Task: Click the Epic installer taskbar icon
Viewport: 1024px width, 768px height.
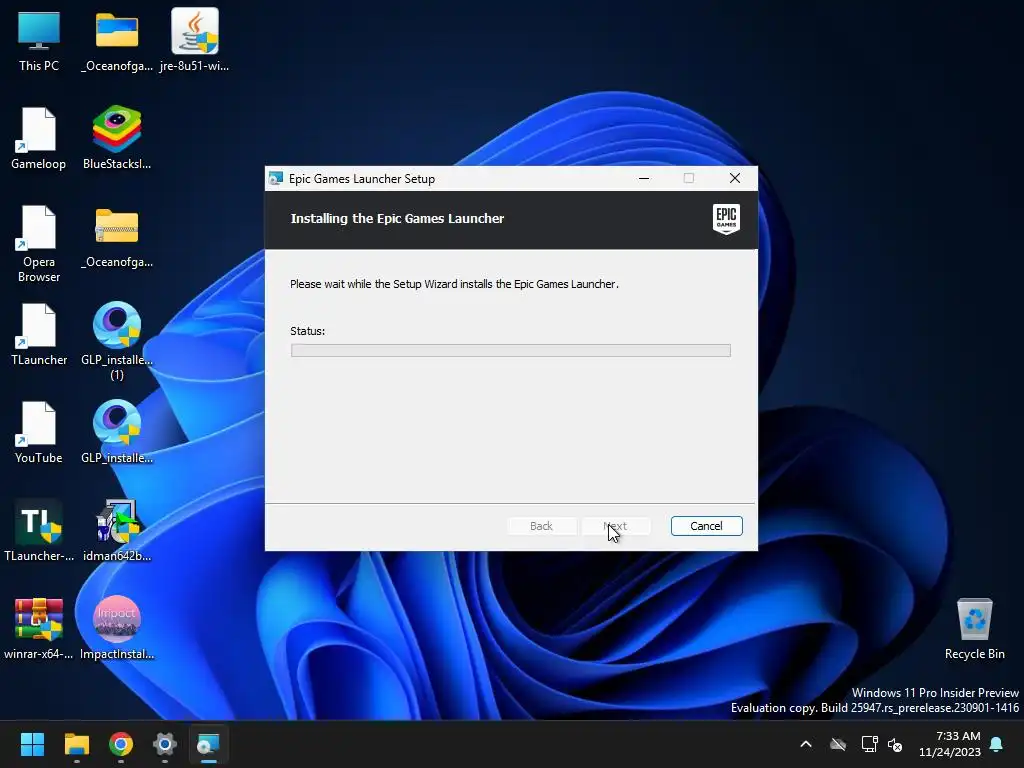Action: (x=208, y=744)
